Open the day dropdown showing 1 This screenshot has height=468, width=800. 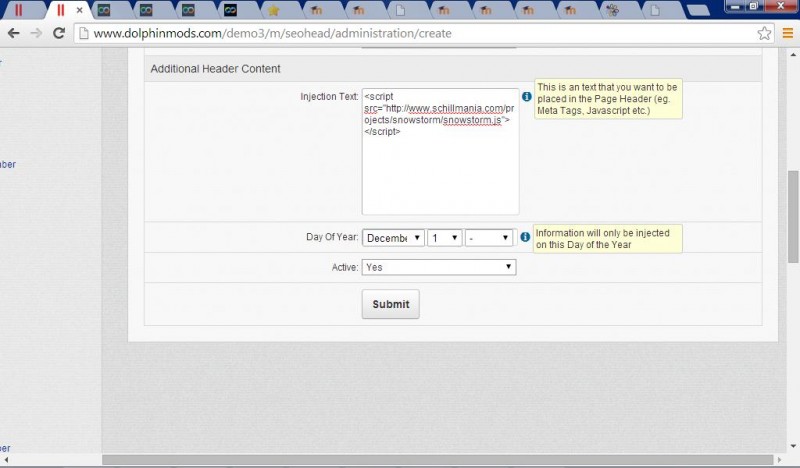444,238
